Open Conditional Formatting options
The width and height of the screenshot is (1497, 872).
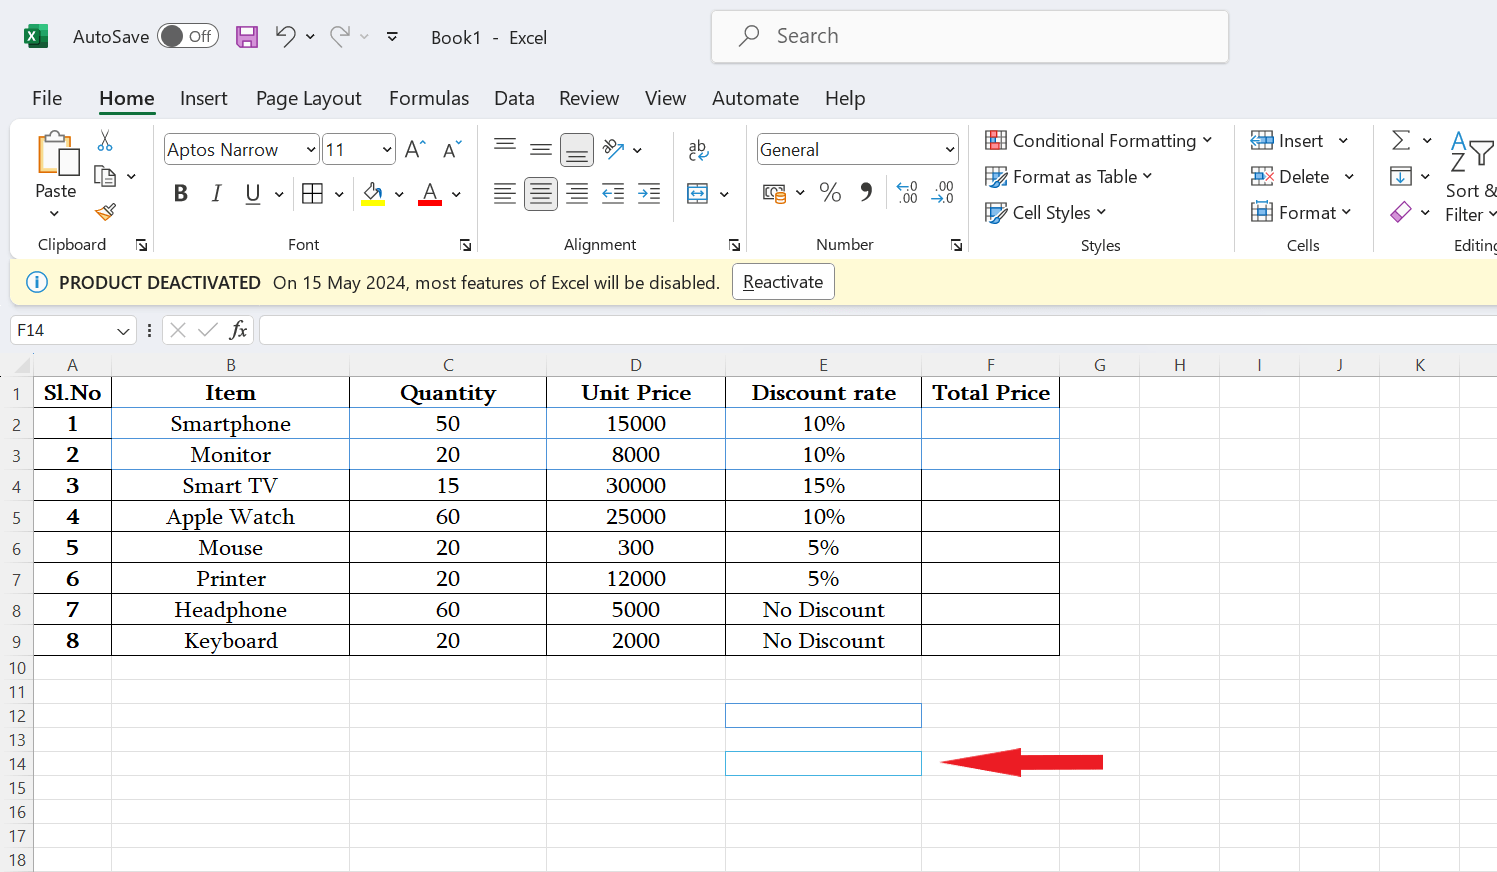coord(1100,140)
